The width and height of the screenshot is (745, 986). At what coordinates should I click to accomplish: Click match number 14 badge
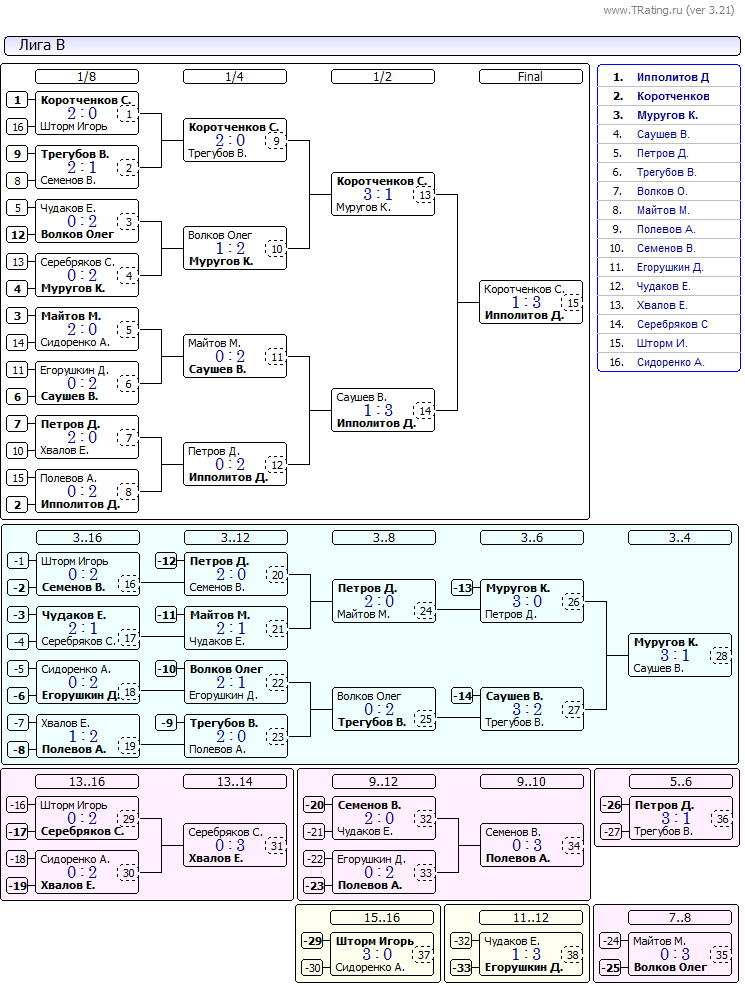(424, 411)
